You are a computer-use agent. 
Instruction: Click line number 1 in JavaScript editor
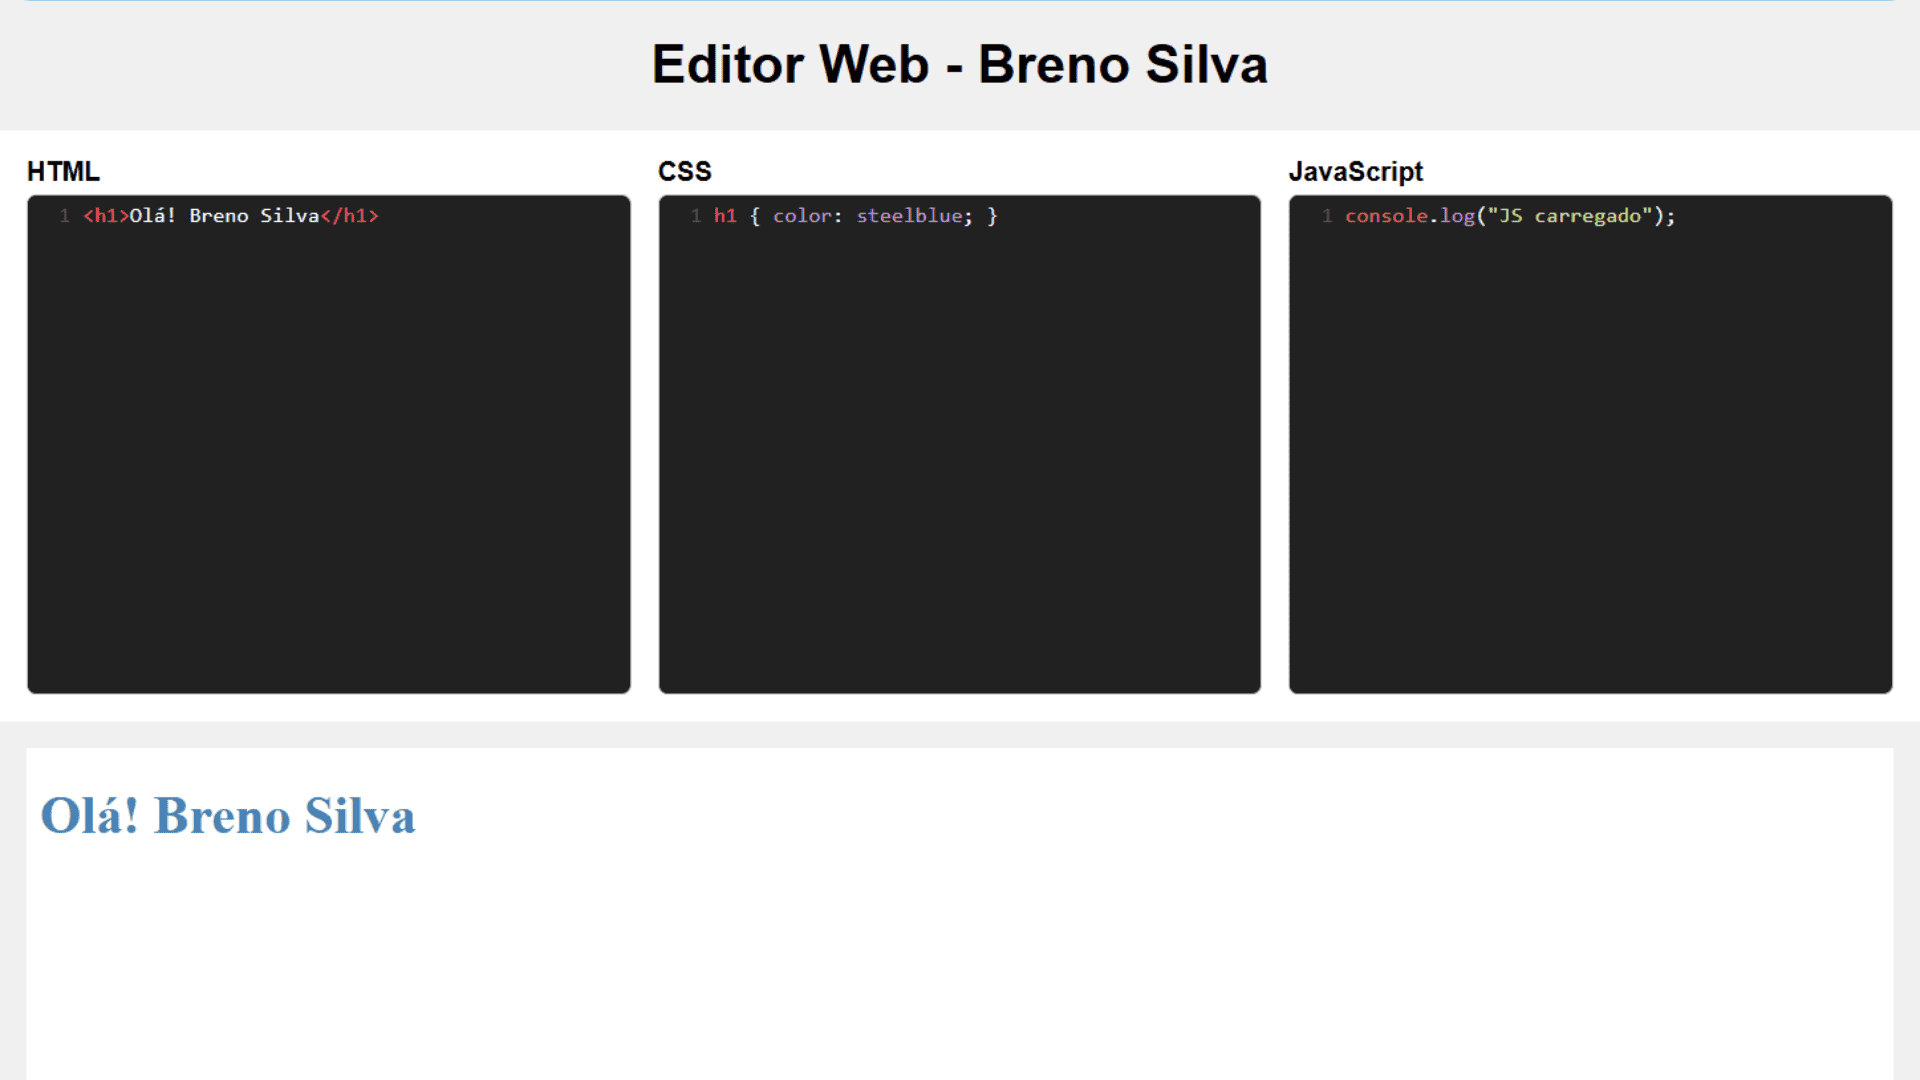1327,216
